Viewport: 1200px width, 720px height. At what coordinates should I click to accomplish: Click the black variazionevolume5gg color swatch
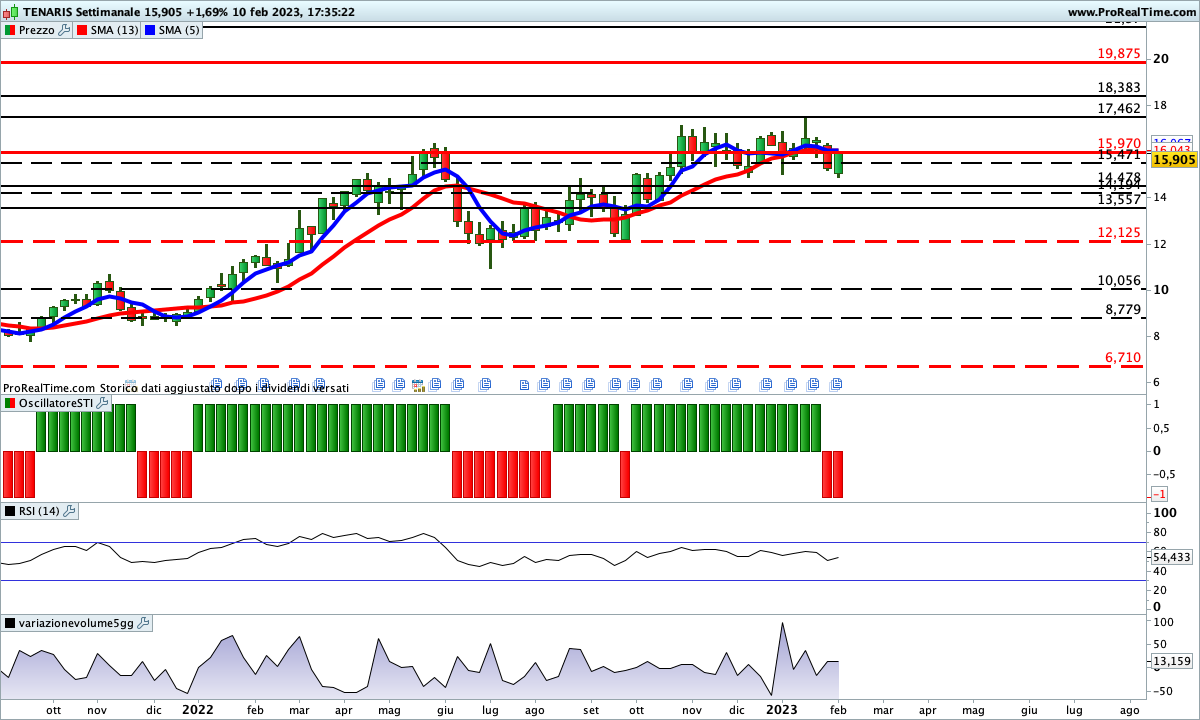(9, 623)
